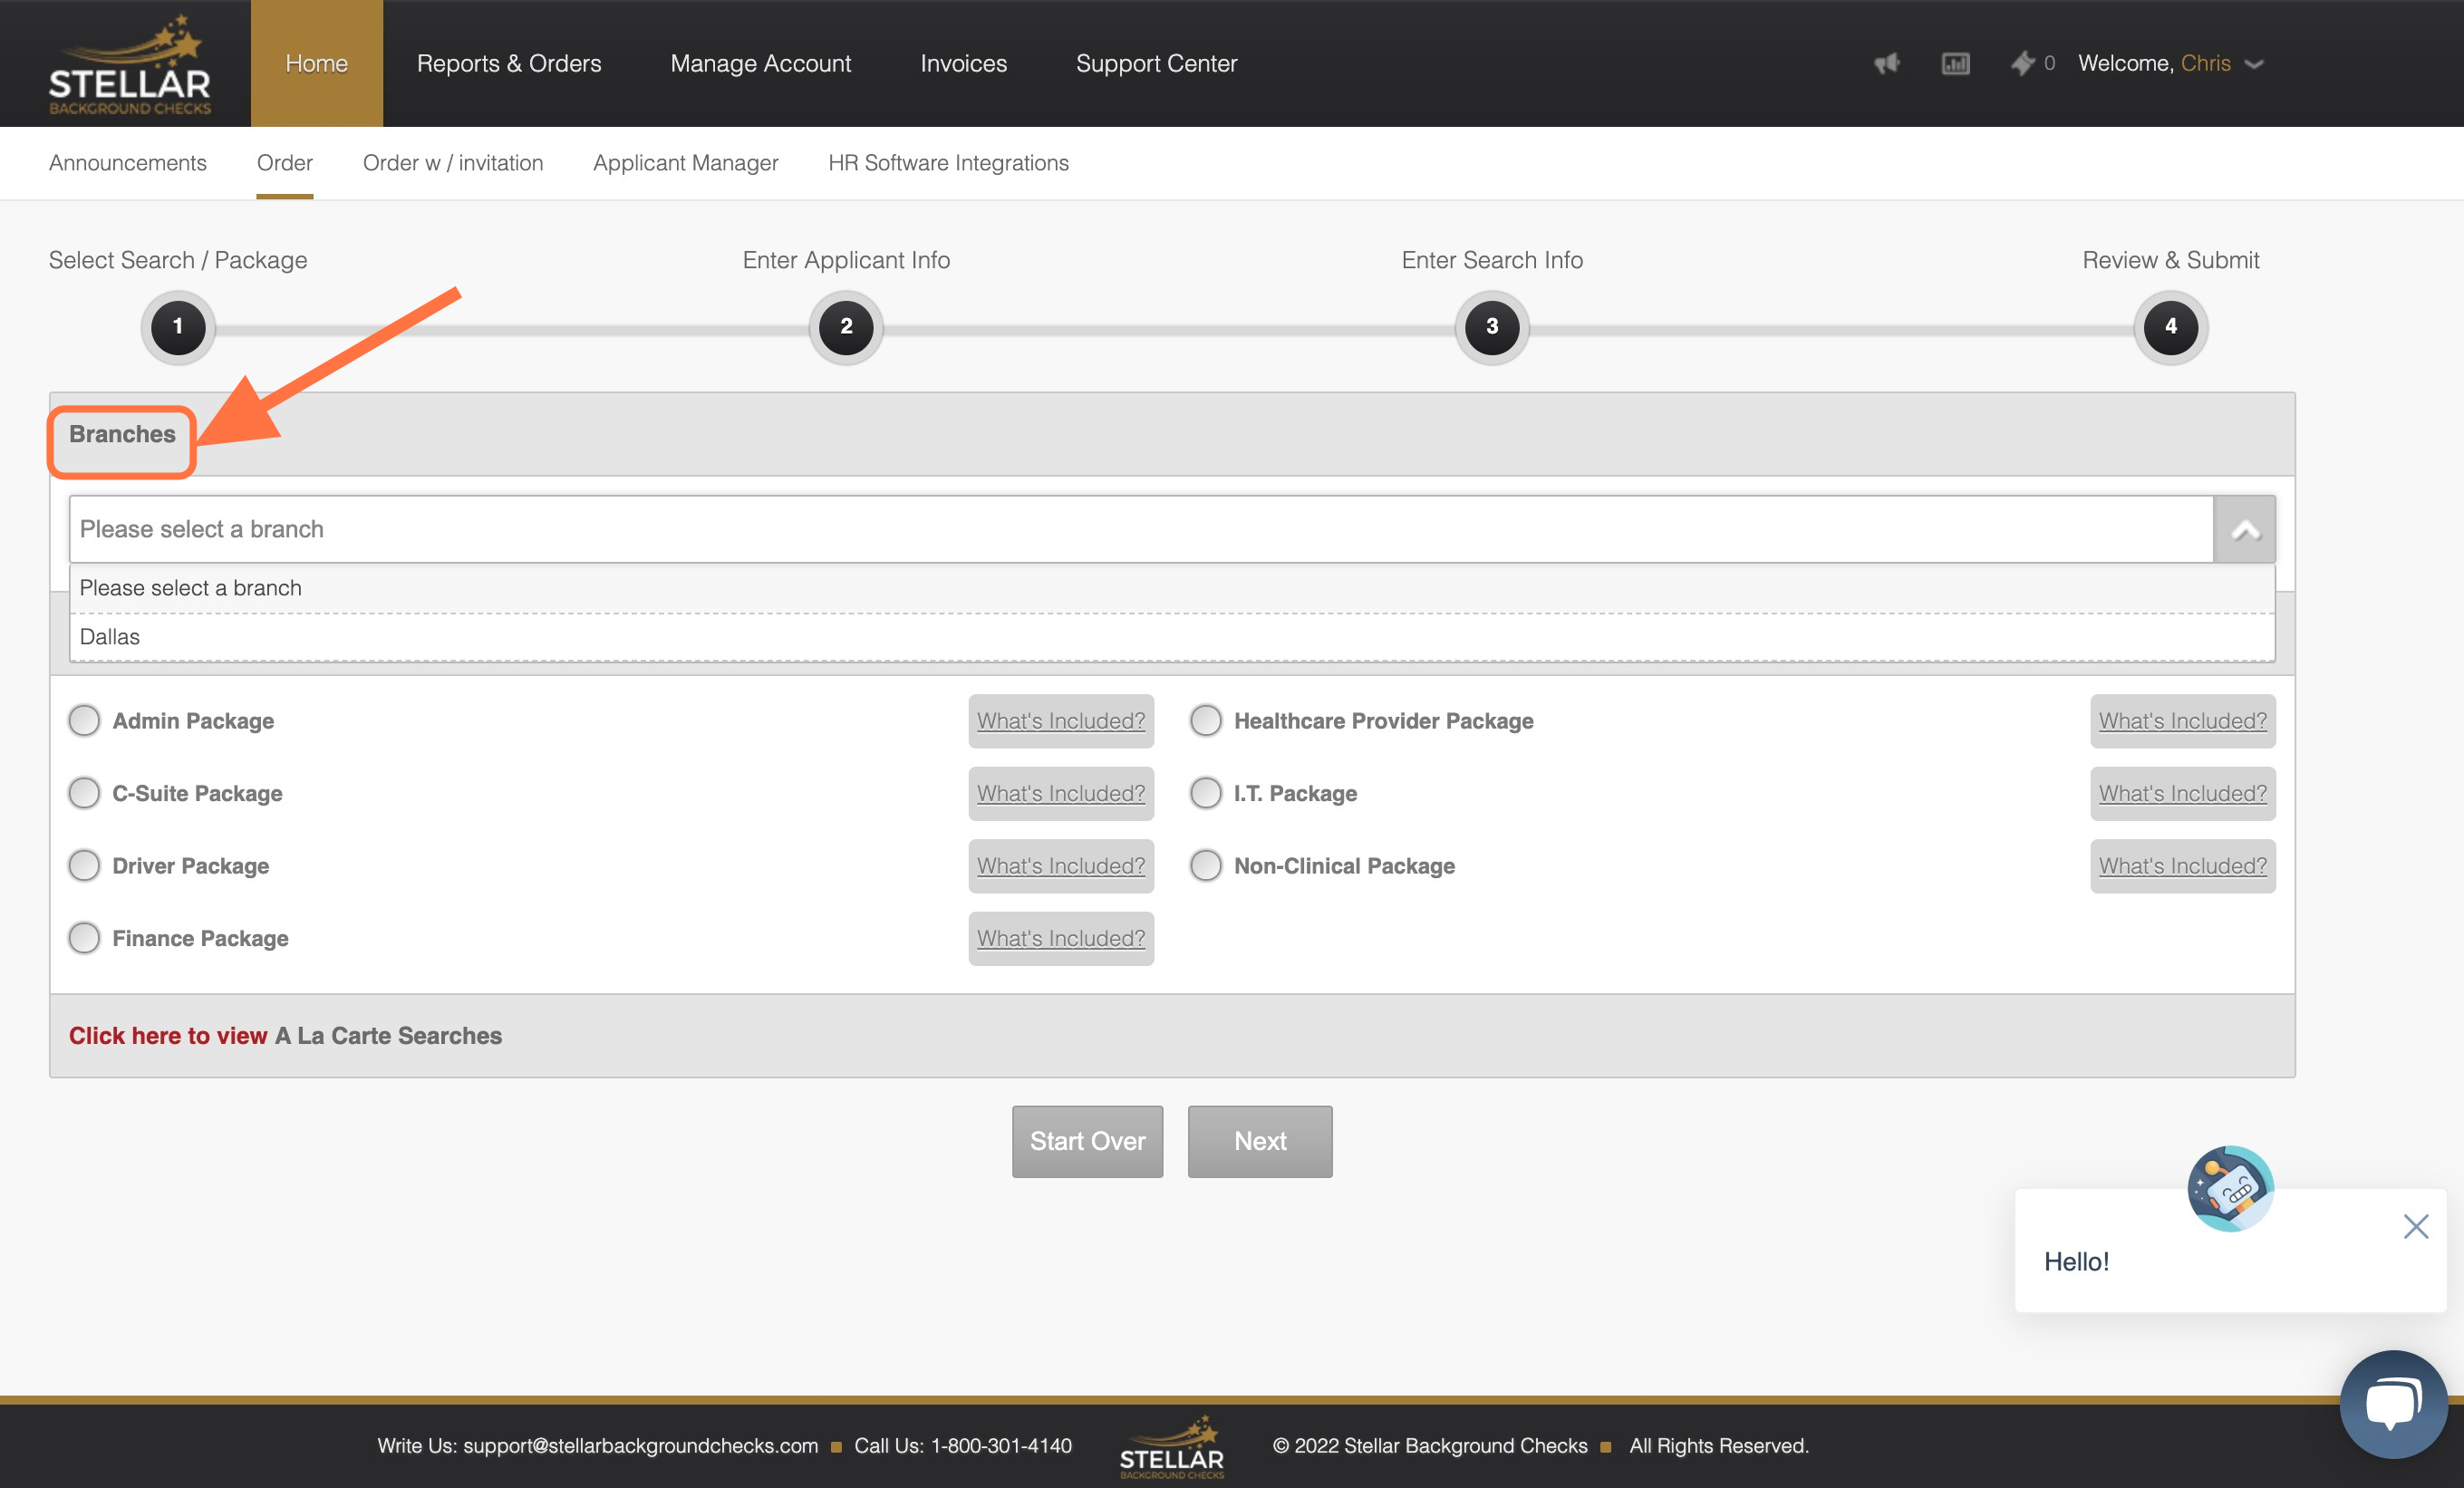Click the chatbot avatar icon
This screenshot has height=1488, width=2464.
point(2230,1188)
